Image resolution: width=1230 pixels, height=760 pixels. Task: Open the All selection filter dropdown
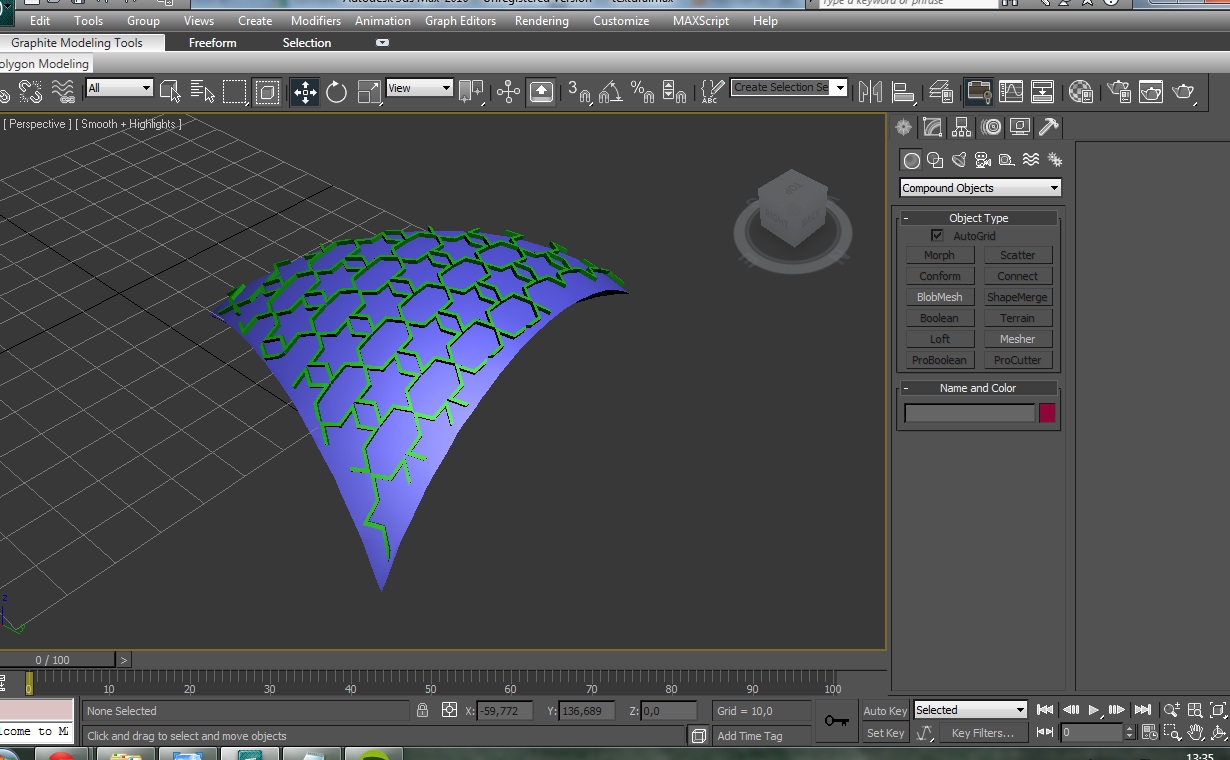[x=119, y=88]
